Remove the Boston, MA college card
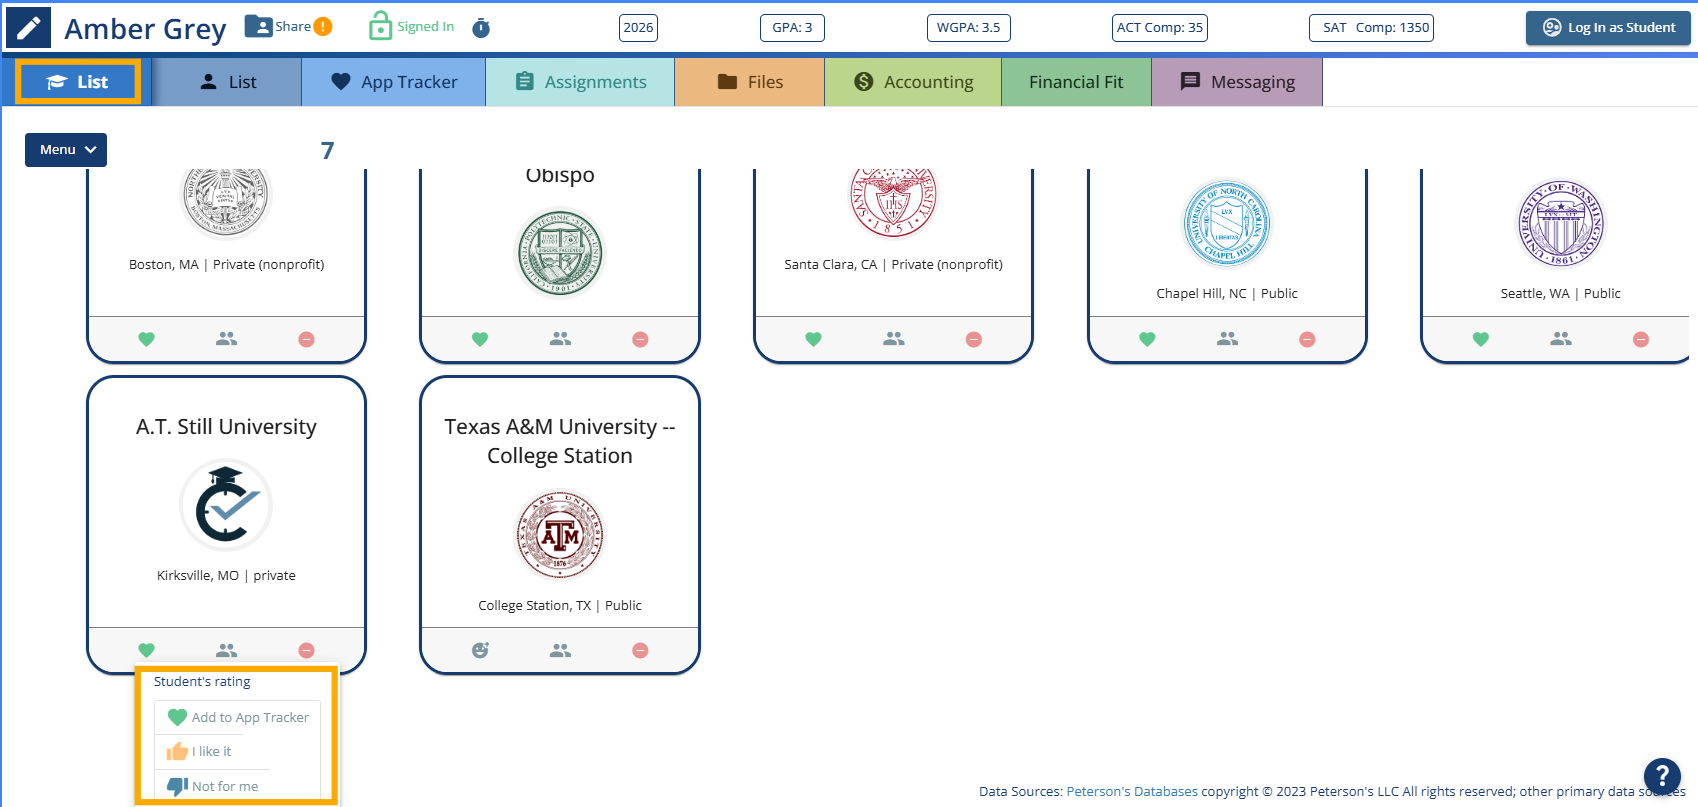Viewport: 1698px width, 807px height. click(307, 340)
